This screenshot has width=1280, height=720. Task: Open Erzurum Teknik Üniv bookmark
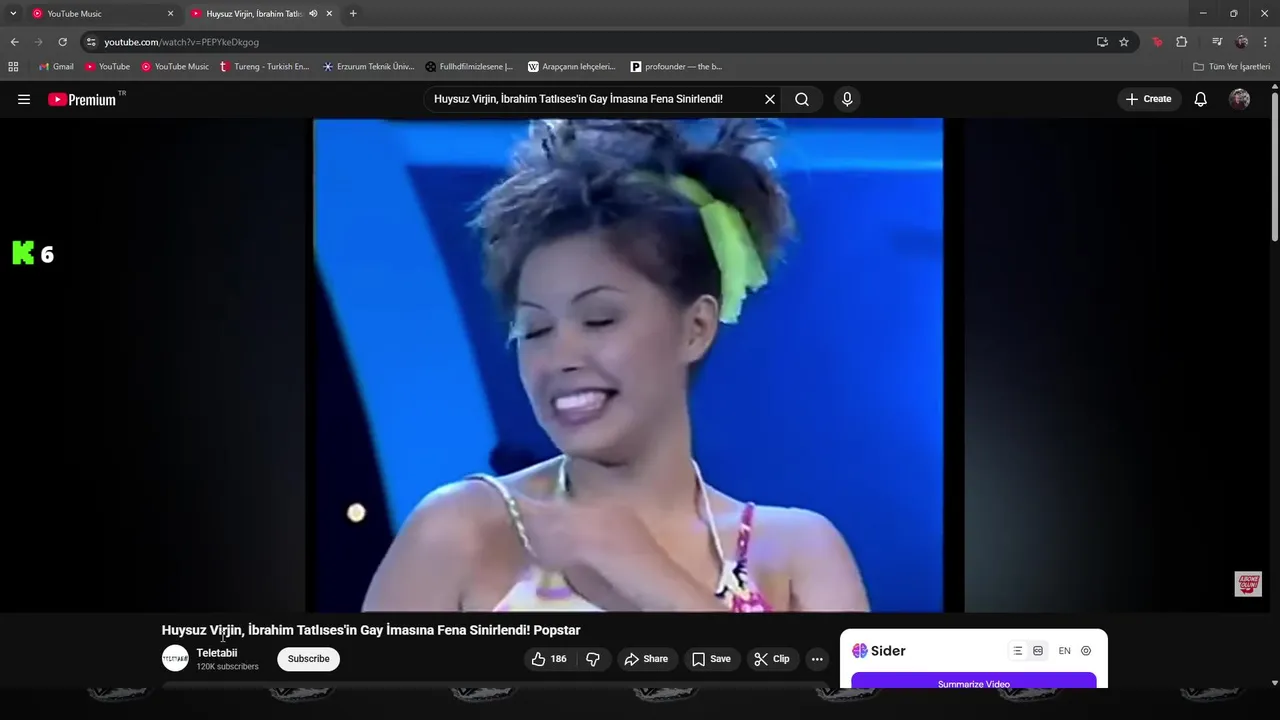tap(368, 67)
